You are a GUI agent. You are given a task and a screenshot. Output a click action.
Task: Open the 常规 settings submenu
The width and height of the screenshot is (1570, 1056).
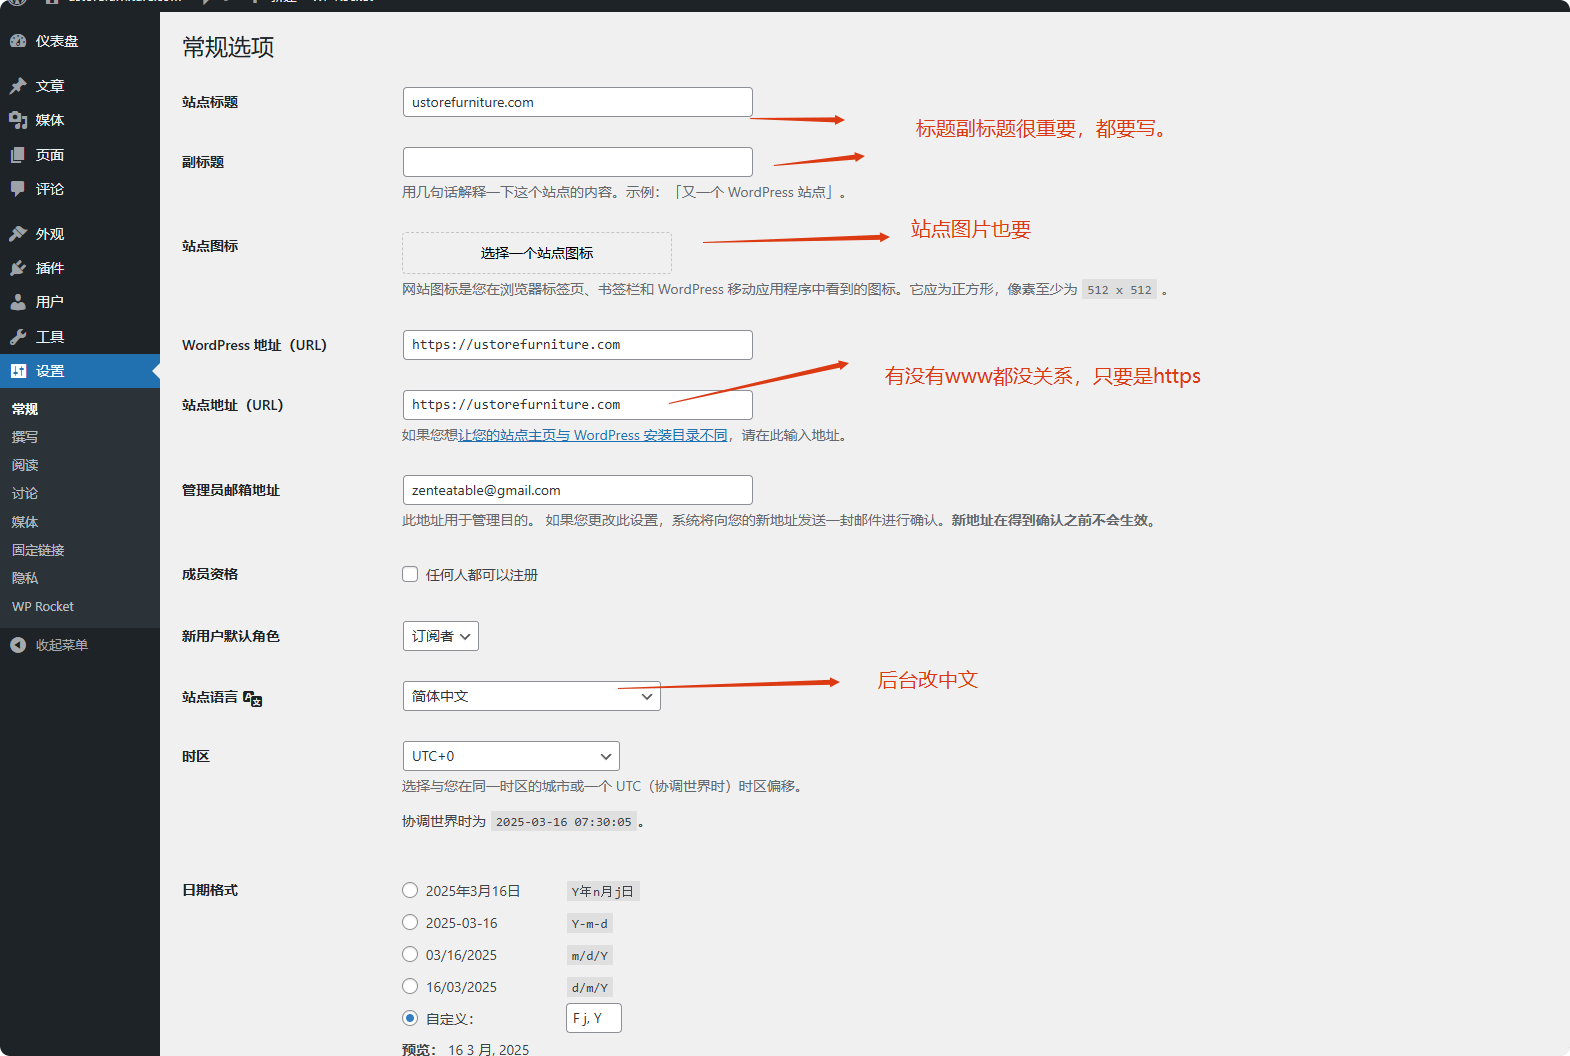(x=25, y=409)
